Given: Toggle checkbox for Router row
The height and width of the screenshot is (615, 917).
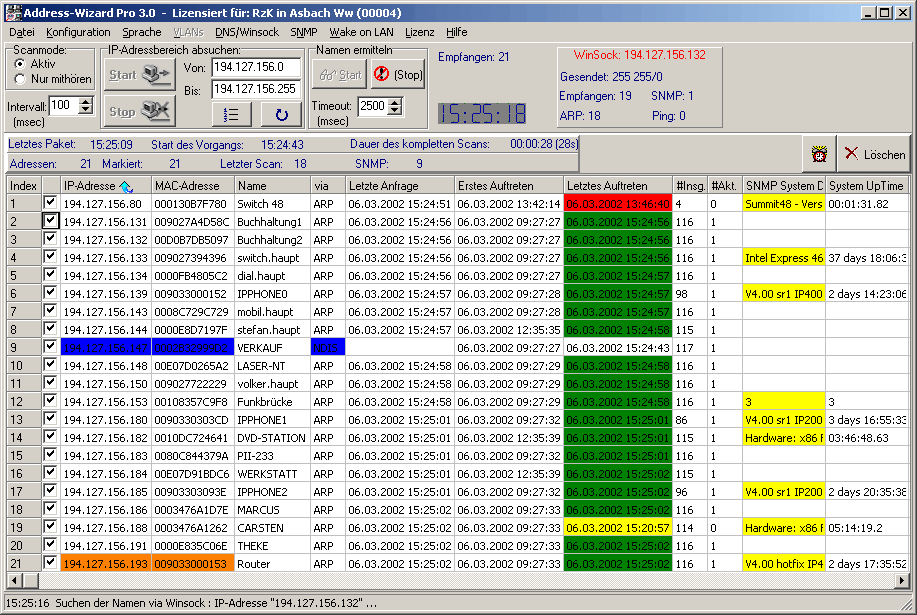Looking at the screenshot, I should click(x=50, y=563).
